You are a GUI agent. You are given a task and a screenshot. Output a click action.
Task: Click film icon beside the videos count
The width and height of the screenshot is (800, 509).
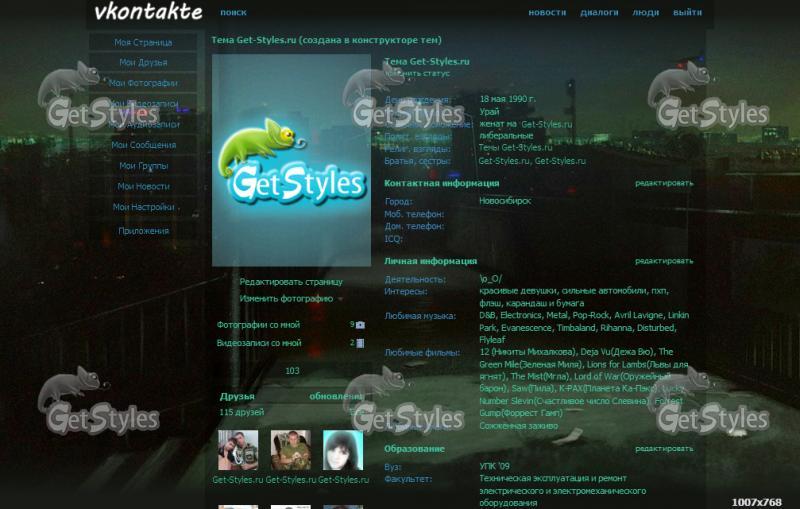coord(360,343)
